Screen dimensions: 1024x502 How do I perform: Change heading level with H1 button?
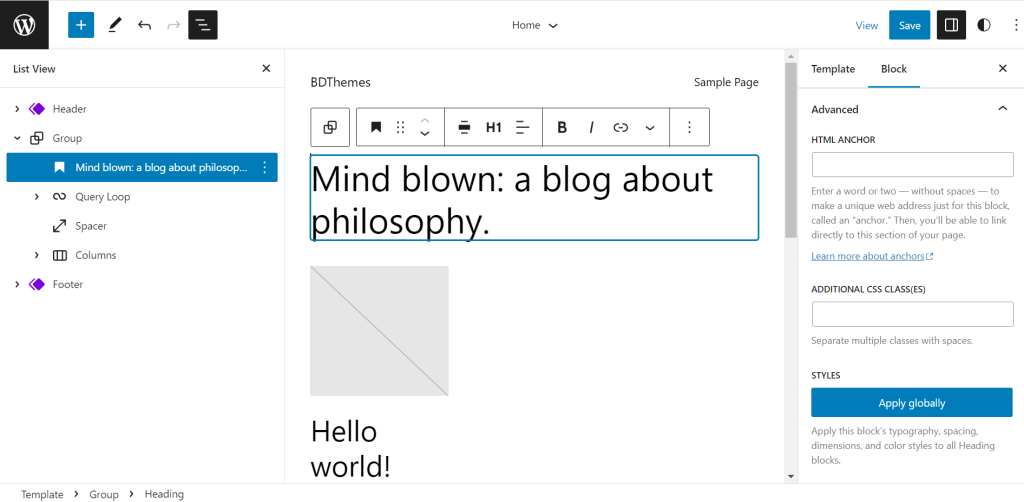pos(494,127)
